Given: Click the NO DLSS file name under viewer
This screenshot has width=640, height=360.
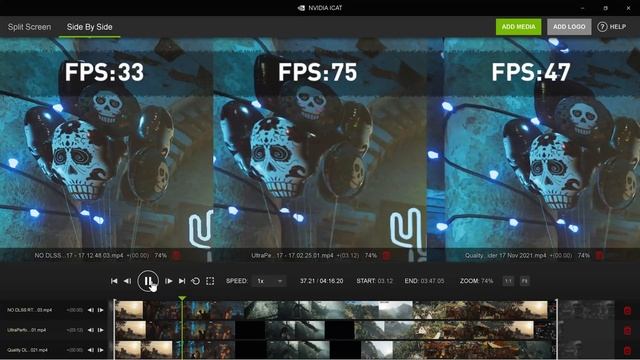Looking at the screenshot, I should coord(79,256).
